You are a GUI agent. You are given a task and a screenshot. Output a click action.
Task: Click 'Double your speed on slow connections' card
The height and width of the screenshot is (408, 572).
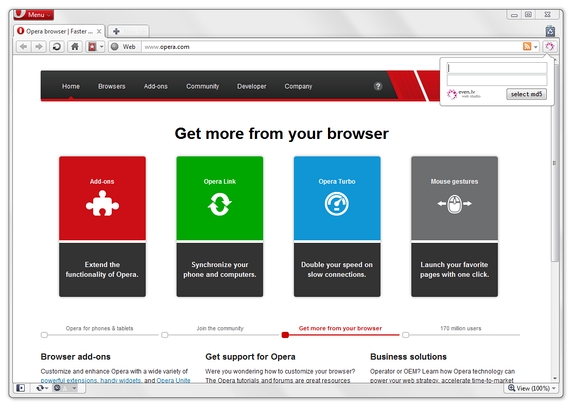337,270
